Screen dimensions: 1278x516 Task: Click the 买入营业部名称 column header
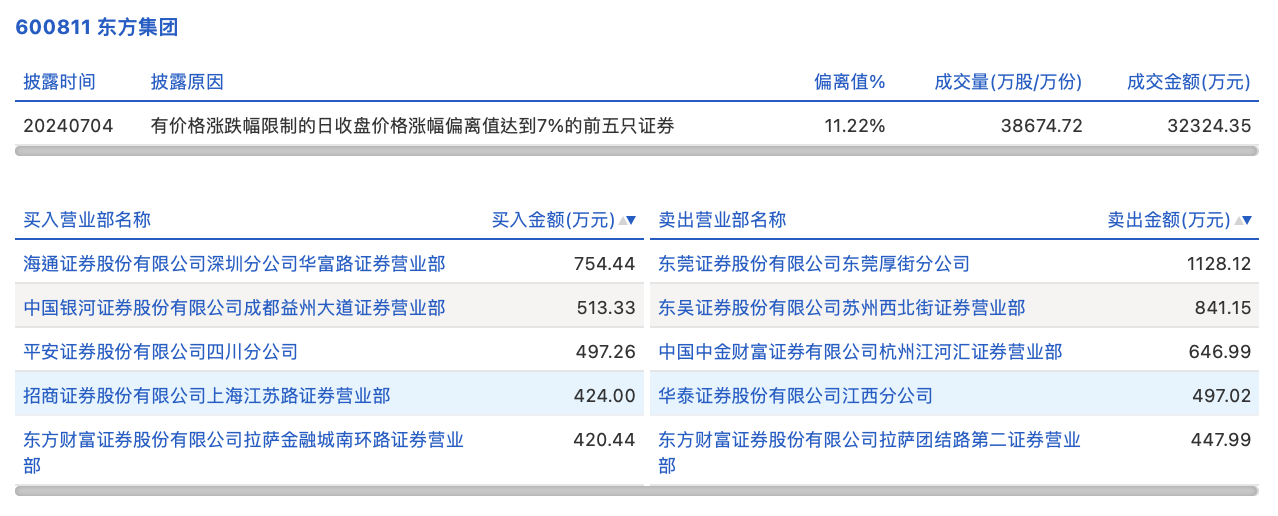[87, 220]
